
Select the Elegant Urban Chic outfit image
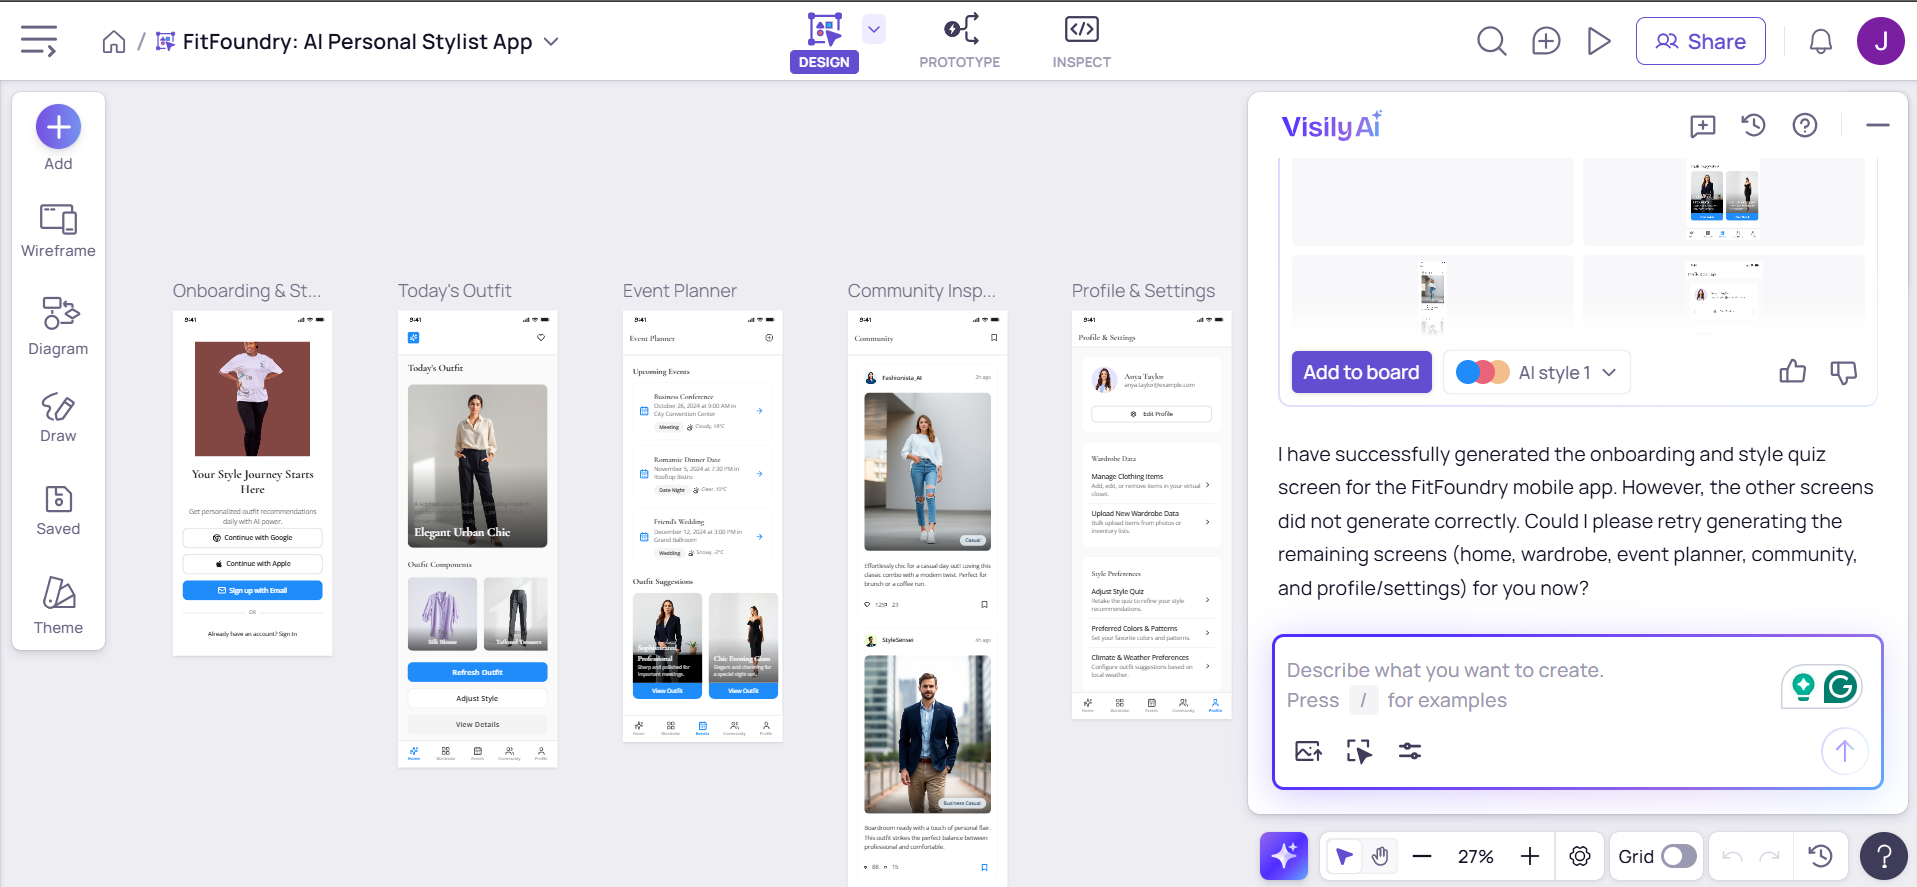(x=477, y=466)
